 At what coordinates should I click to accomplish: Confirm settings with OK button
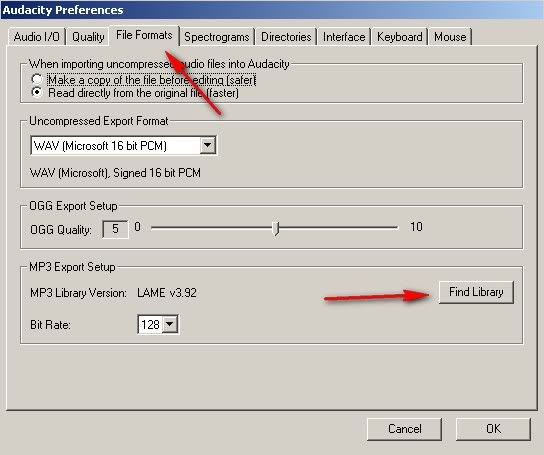click(493, 429)
